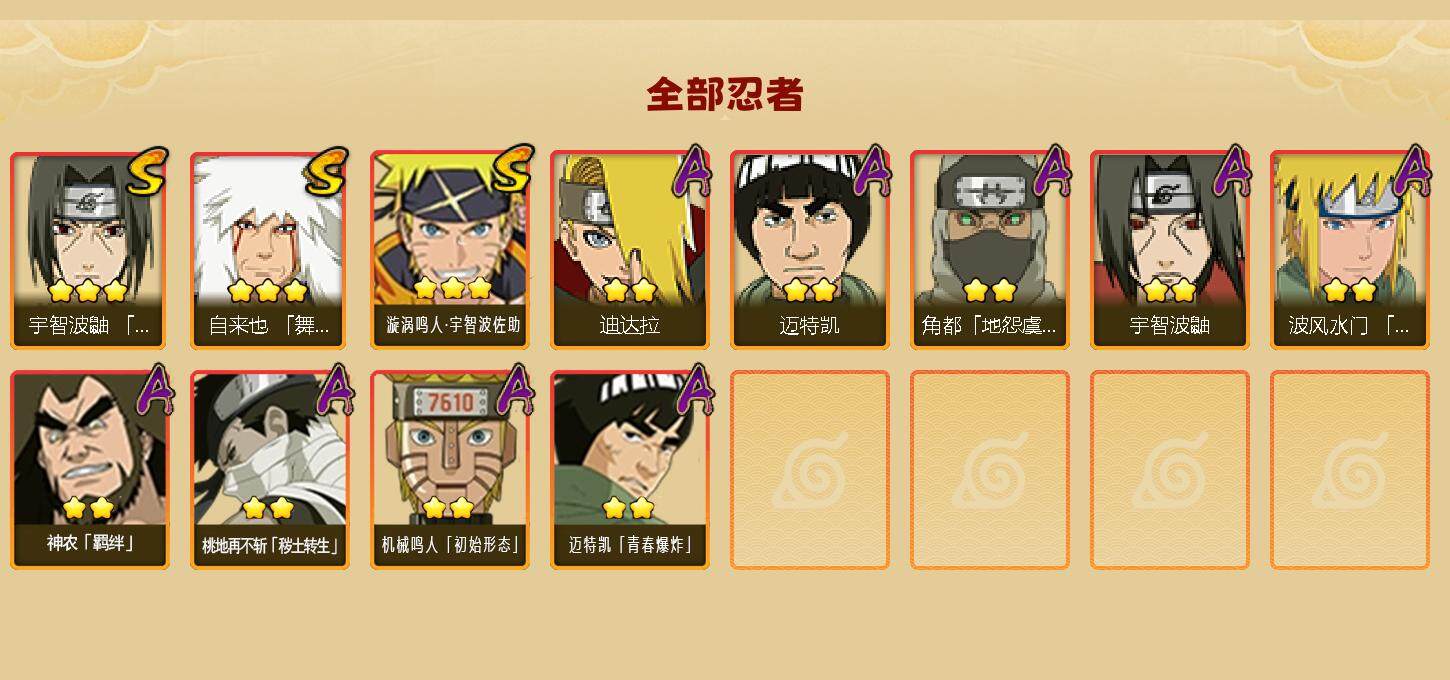Open the 桃地再不斩「秽土转生」card
Screen dimensions: 1450x680
(x=269, y=470)
